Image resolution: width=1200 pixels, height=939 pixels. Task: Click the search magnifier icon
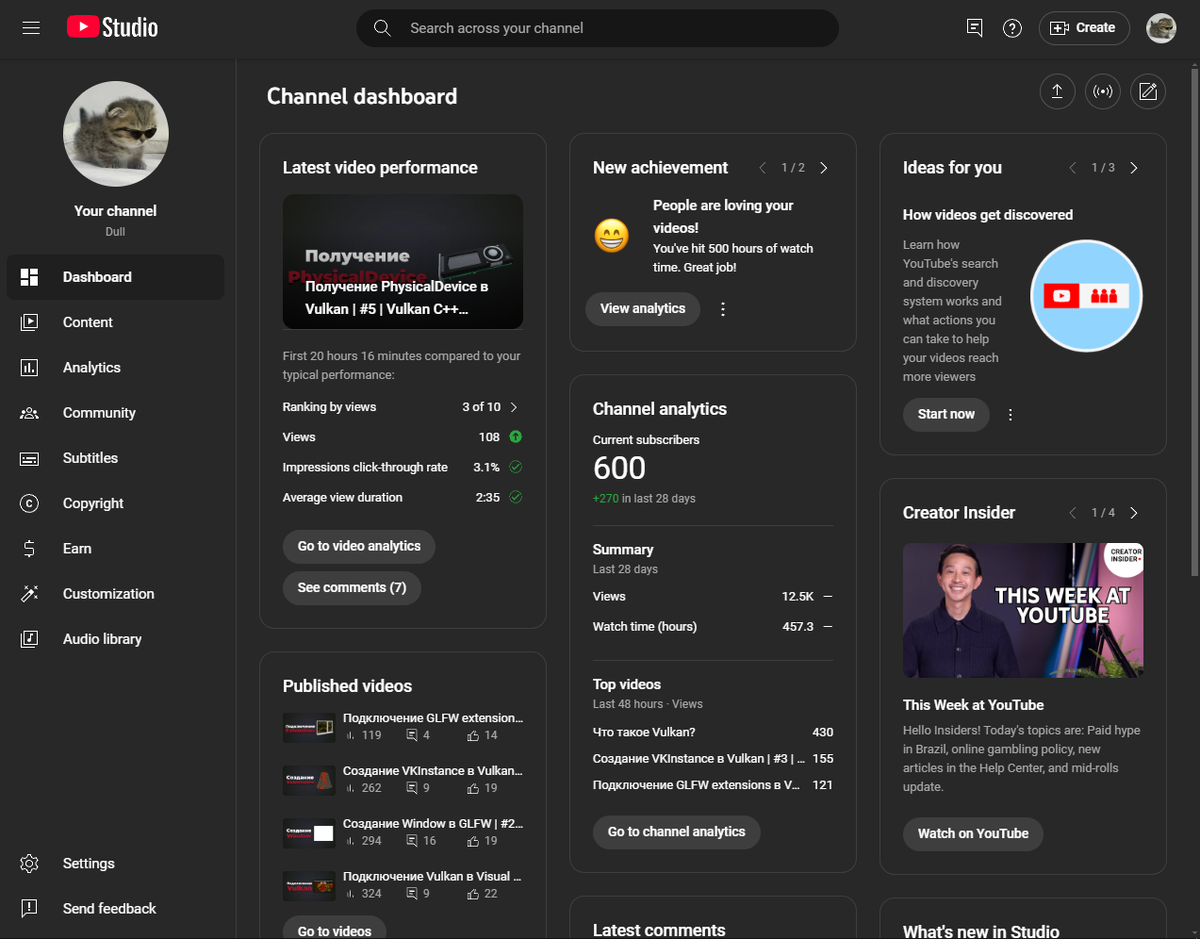tap(382, 28)
